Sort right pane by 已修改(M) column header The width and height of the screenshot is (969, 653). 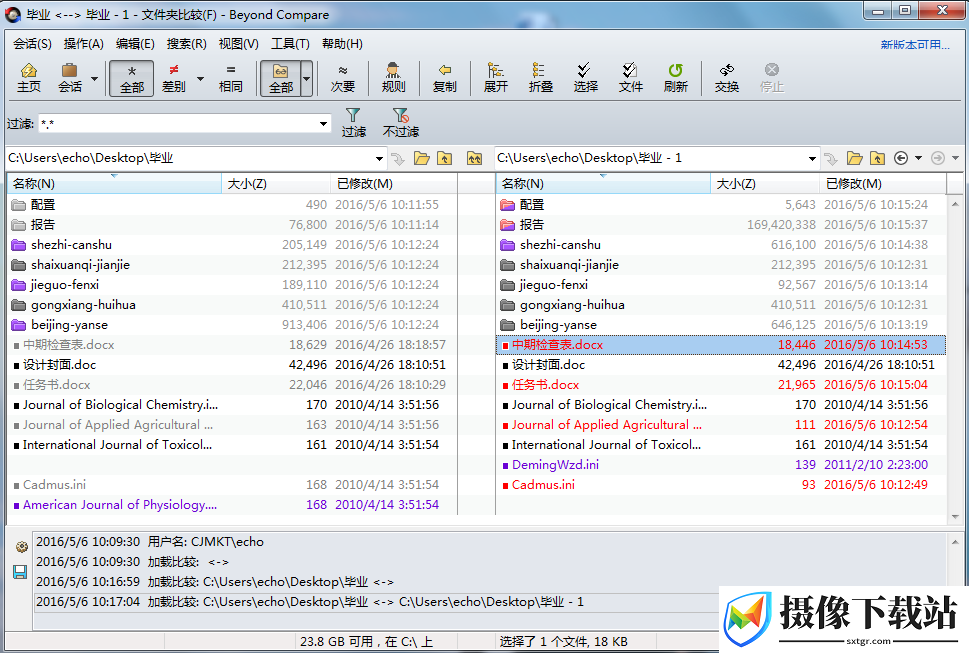pyautogui.click(x=882, y=183)
